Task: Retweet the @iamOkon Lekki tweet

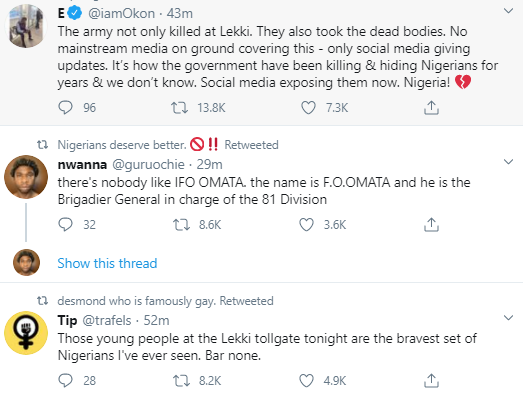Action: pos(179,108)
